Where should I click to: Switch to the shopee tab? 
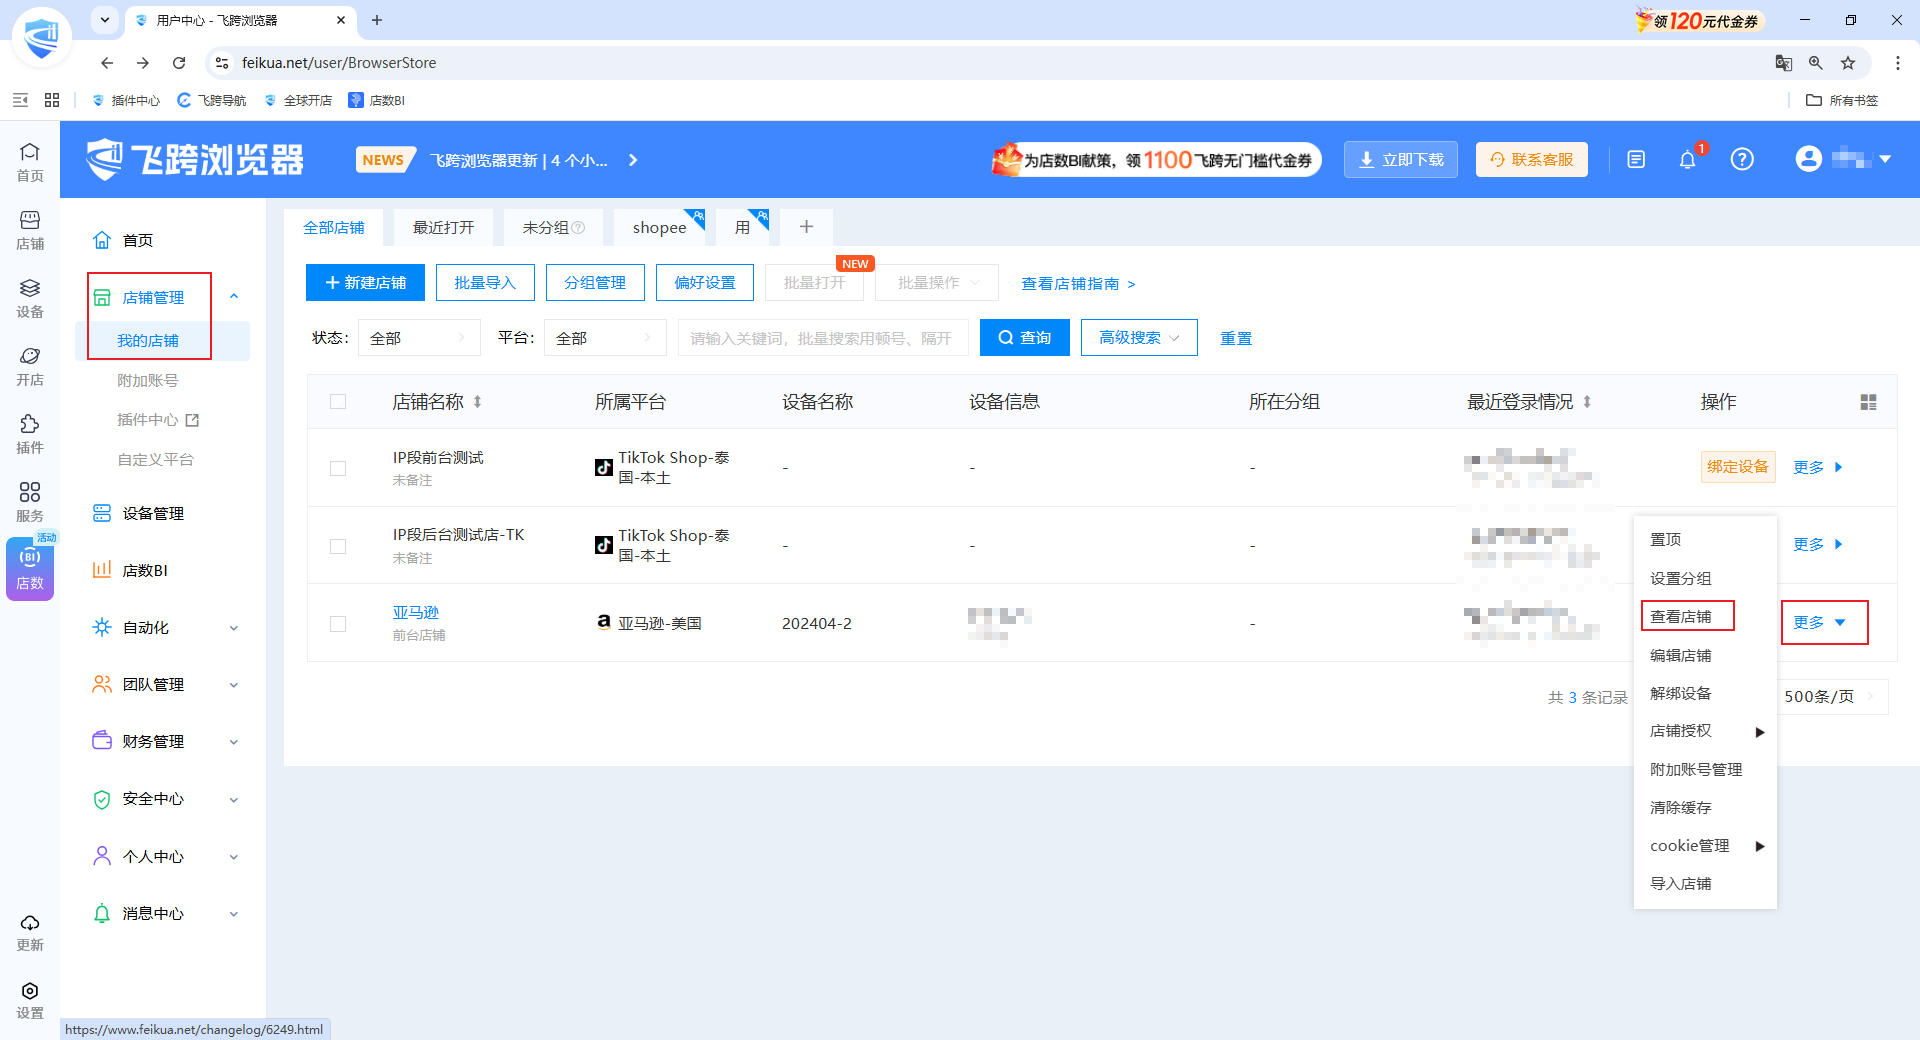coord(659,228)
